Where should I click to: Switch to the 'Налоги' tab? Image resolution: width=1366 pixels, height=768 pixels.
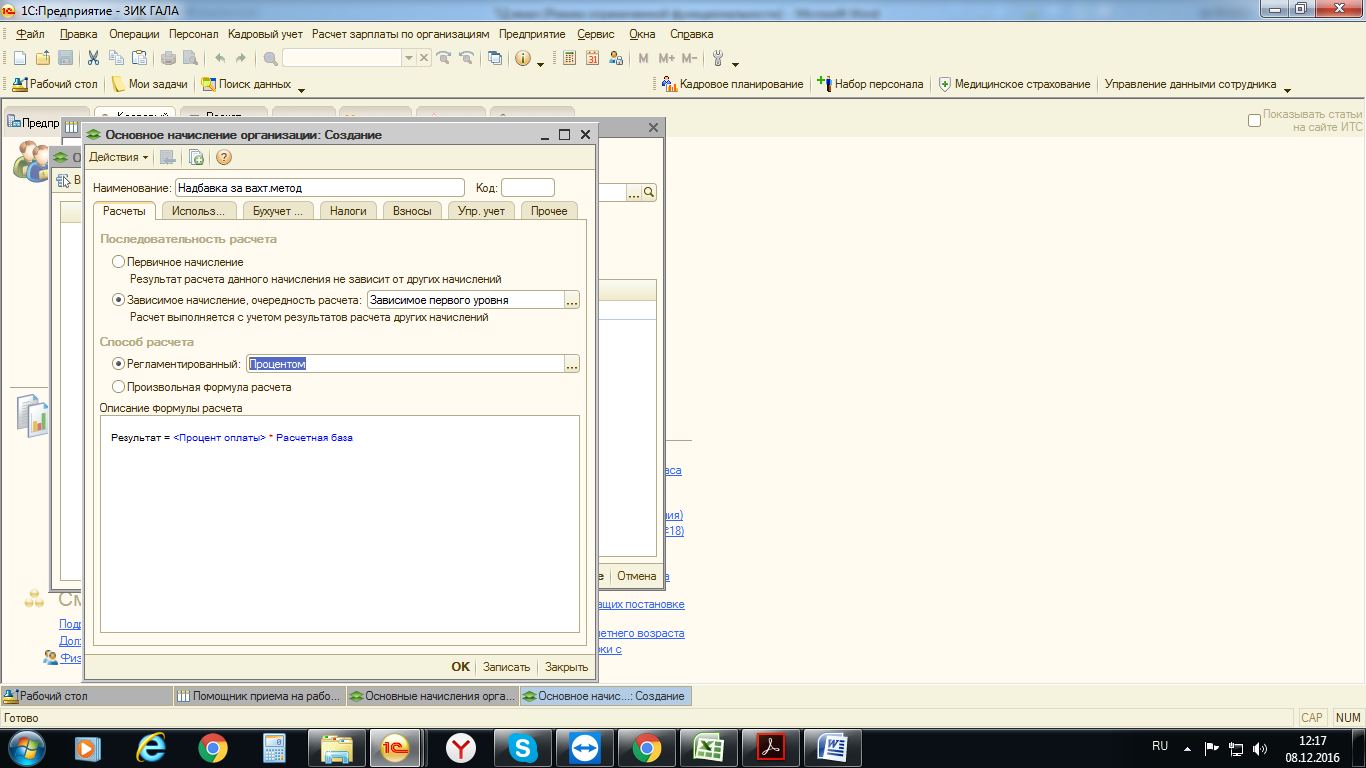[x=348, y=211]
